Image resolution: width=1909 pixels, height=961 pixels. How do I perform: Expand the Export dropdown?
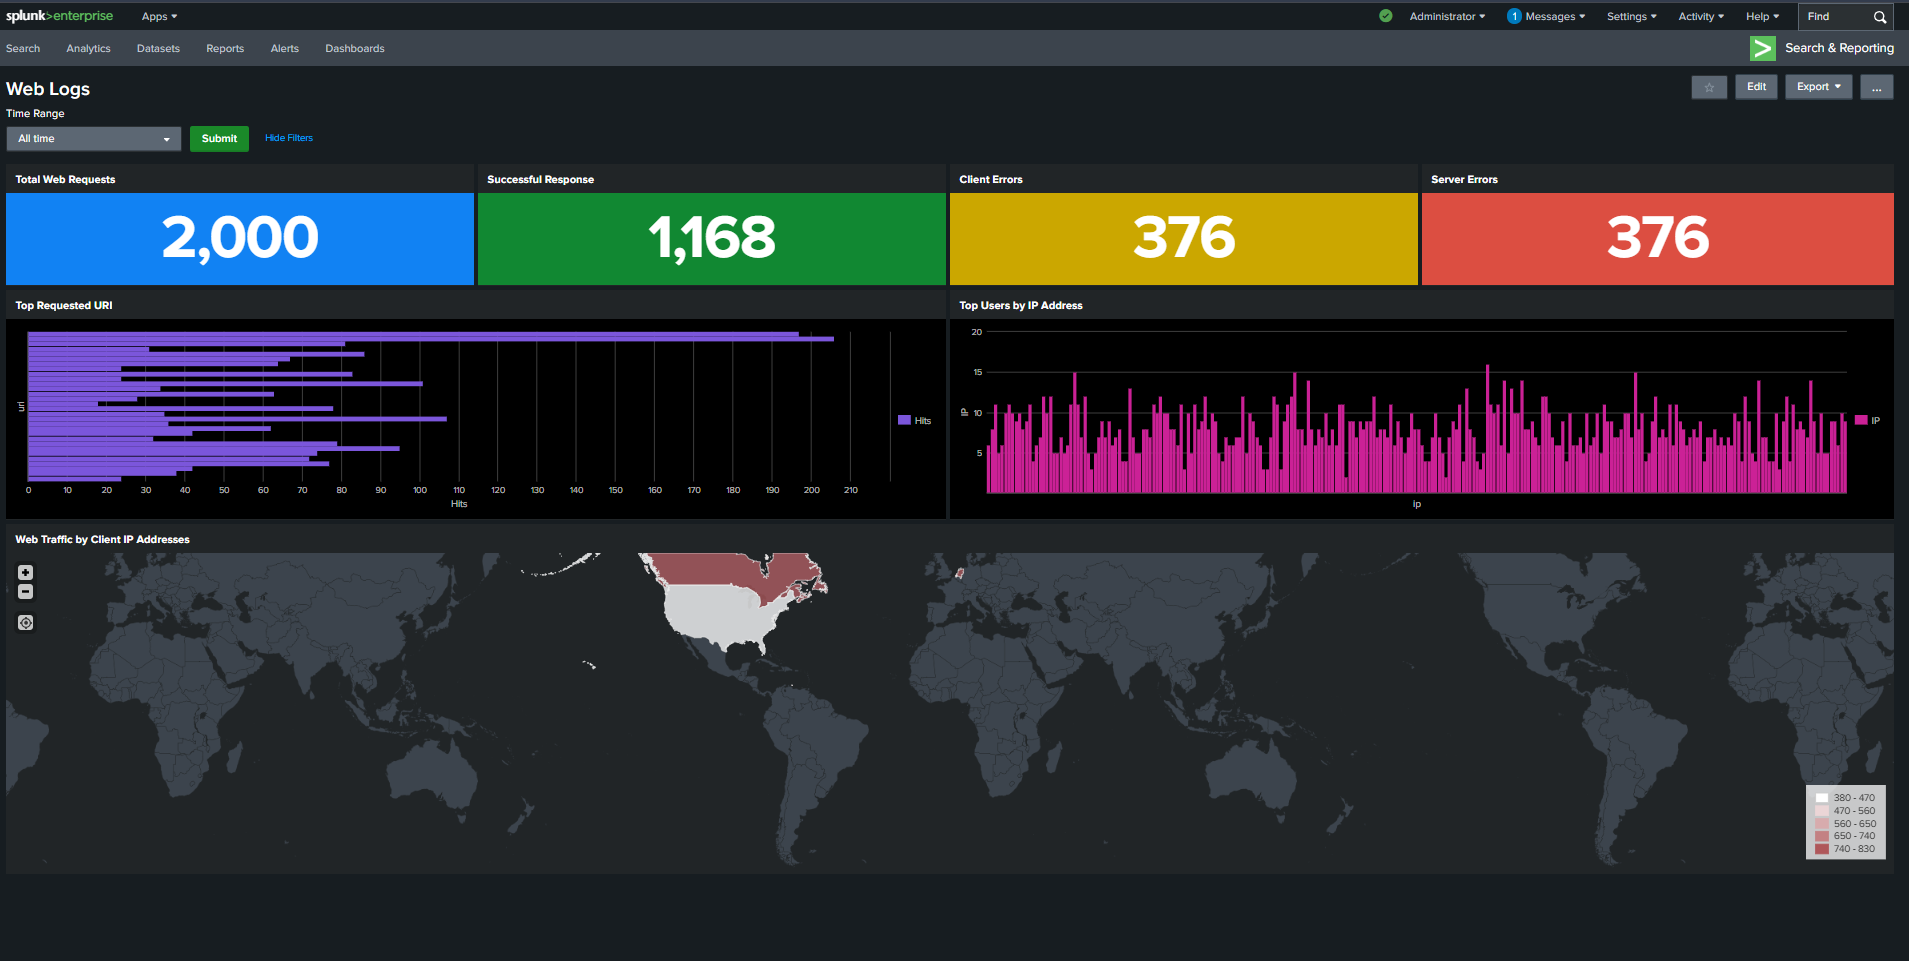(x=1818, y=87)
